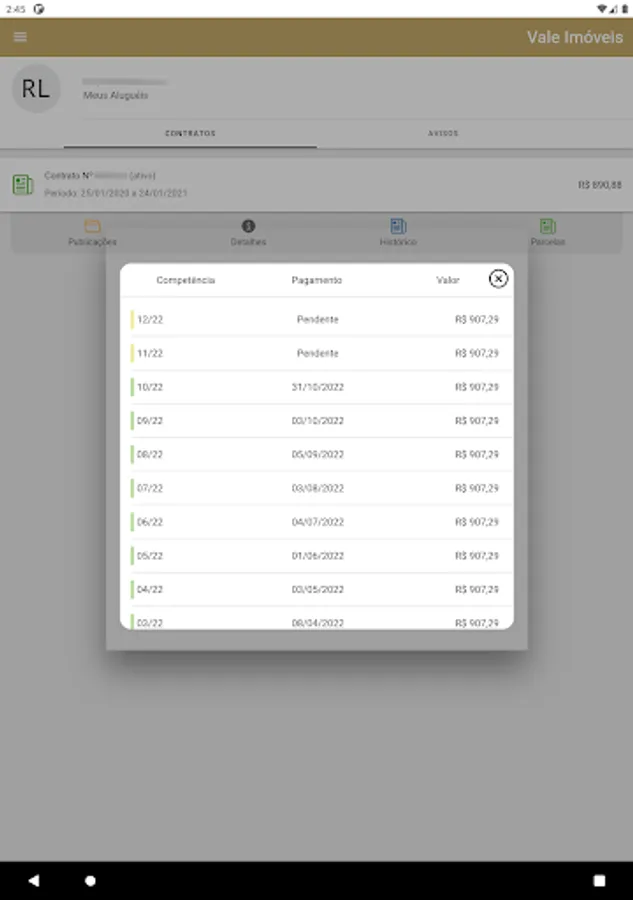Image resolution: width=633 pixels, height=900 pixels.
Task: Tap the Android back navigation button
Action: pos(34,880)
